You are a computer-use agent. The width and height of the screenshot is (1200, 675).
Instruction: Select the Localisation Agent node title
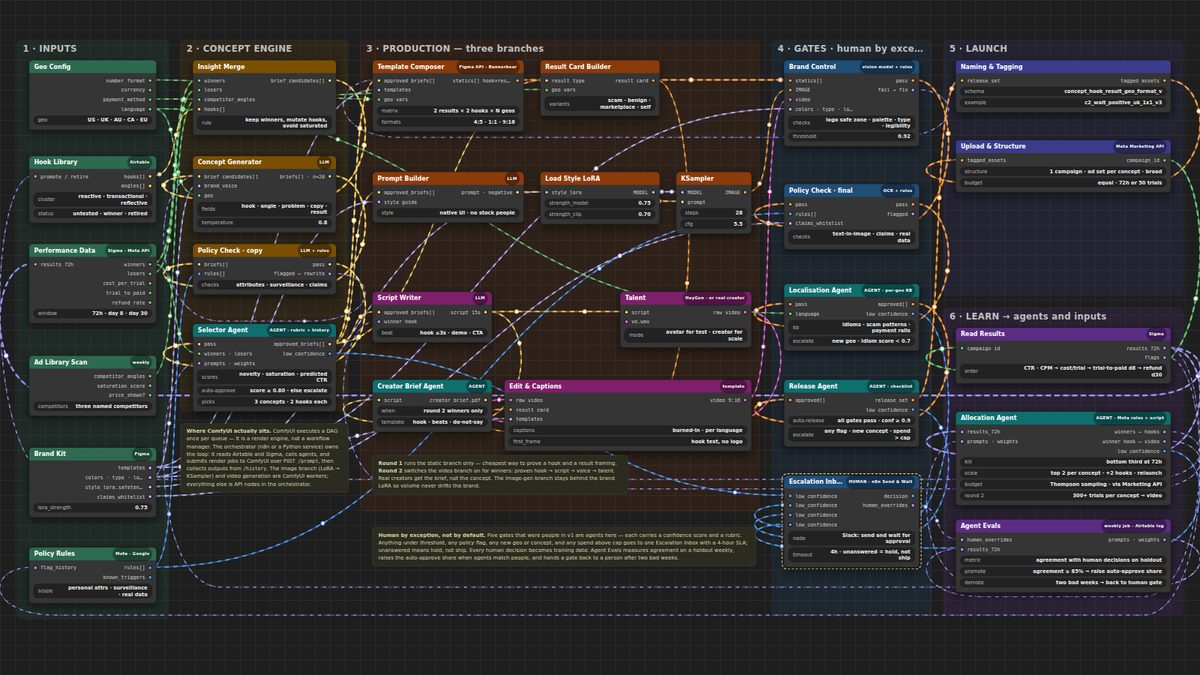(x=820, y=290)
